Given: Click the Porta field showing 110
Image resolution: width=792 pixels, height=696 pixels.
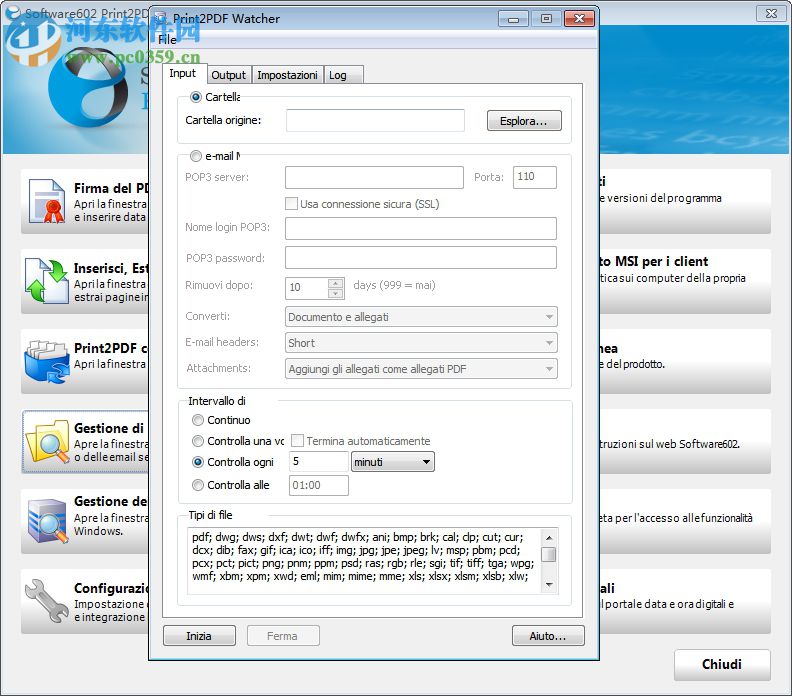Looking at the screenshot, I should click(x=535, y=177).
